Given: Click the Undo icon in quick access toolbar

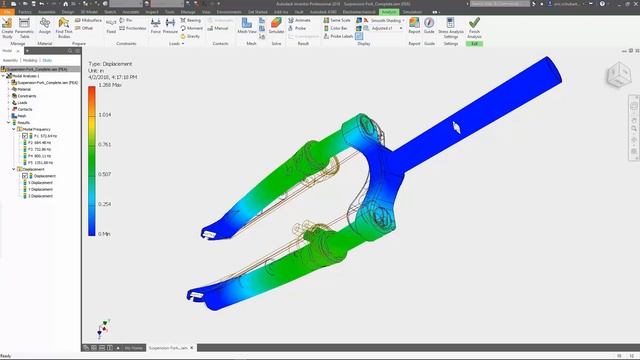Looking at the screenshot, I should point(41,4).
